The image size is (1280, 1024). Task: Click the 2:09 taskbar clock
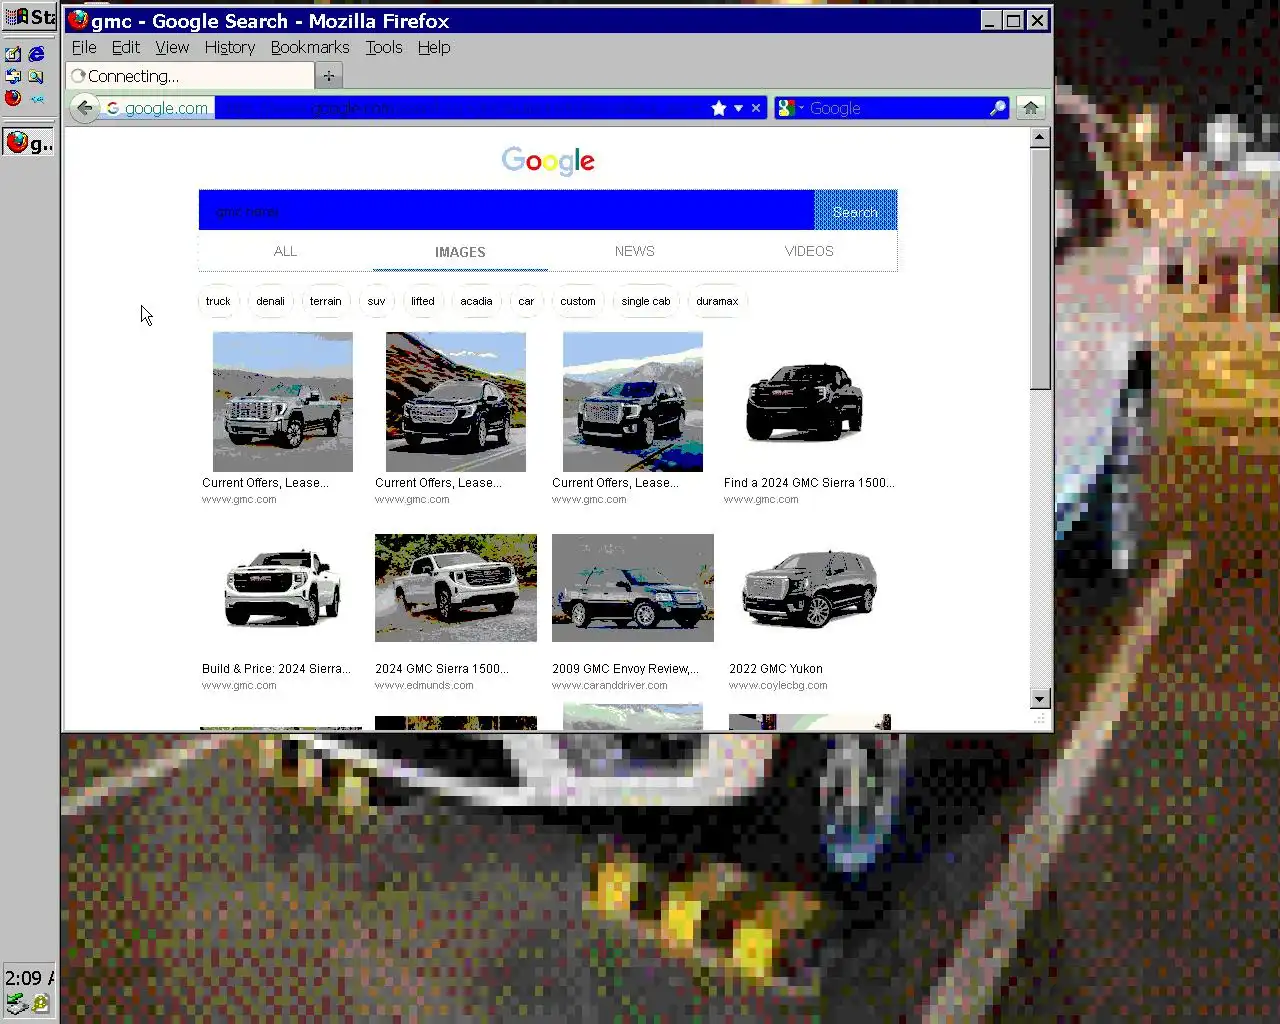point(29,978)
